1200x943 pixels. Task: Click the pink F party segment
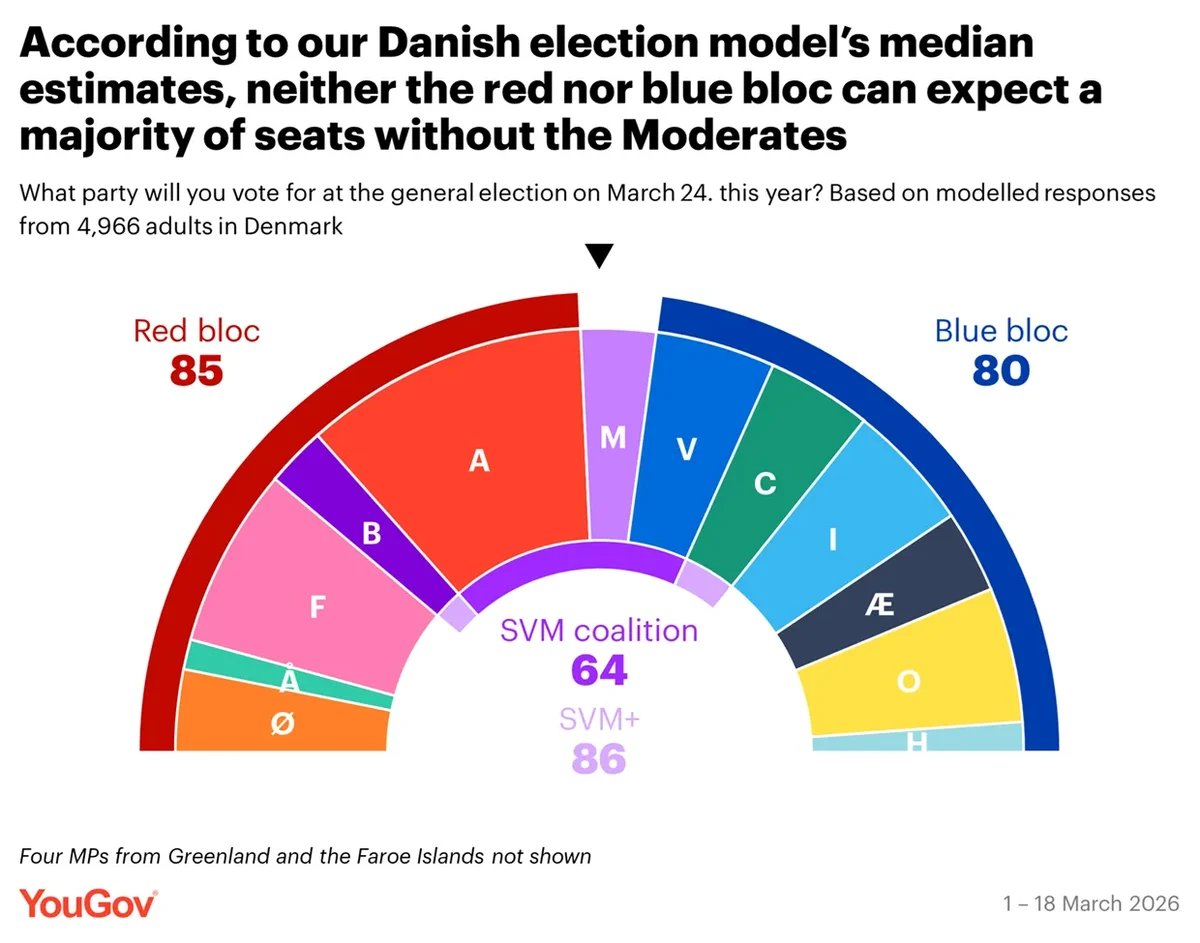click(315, 605)
